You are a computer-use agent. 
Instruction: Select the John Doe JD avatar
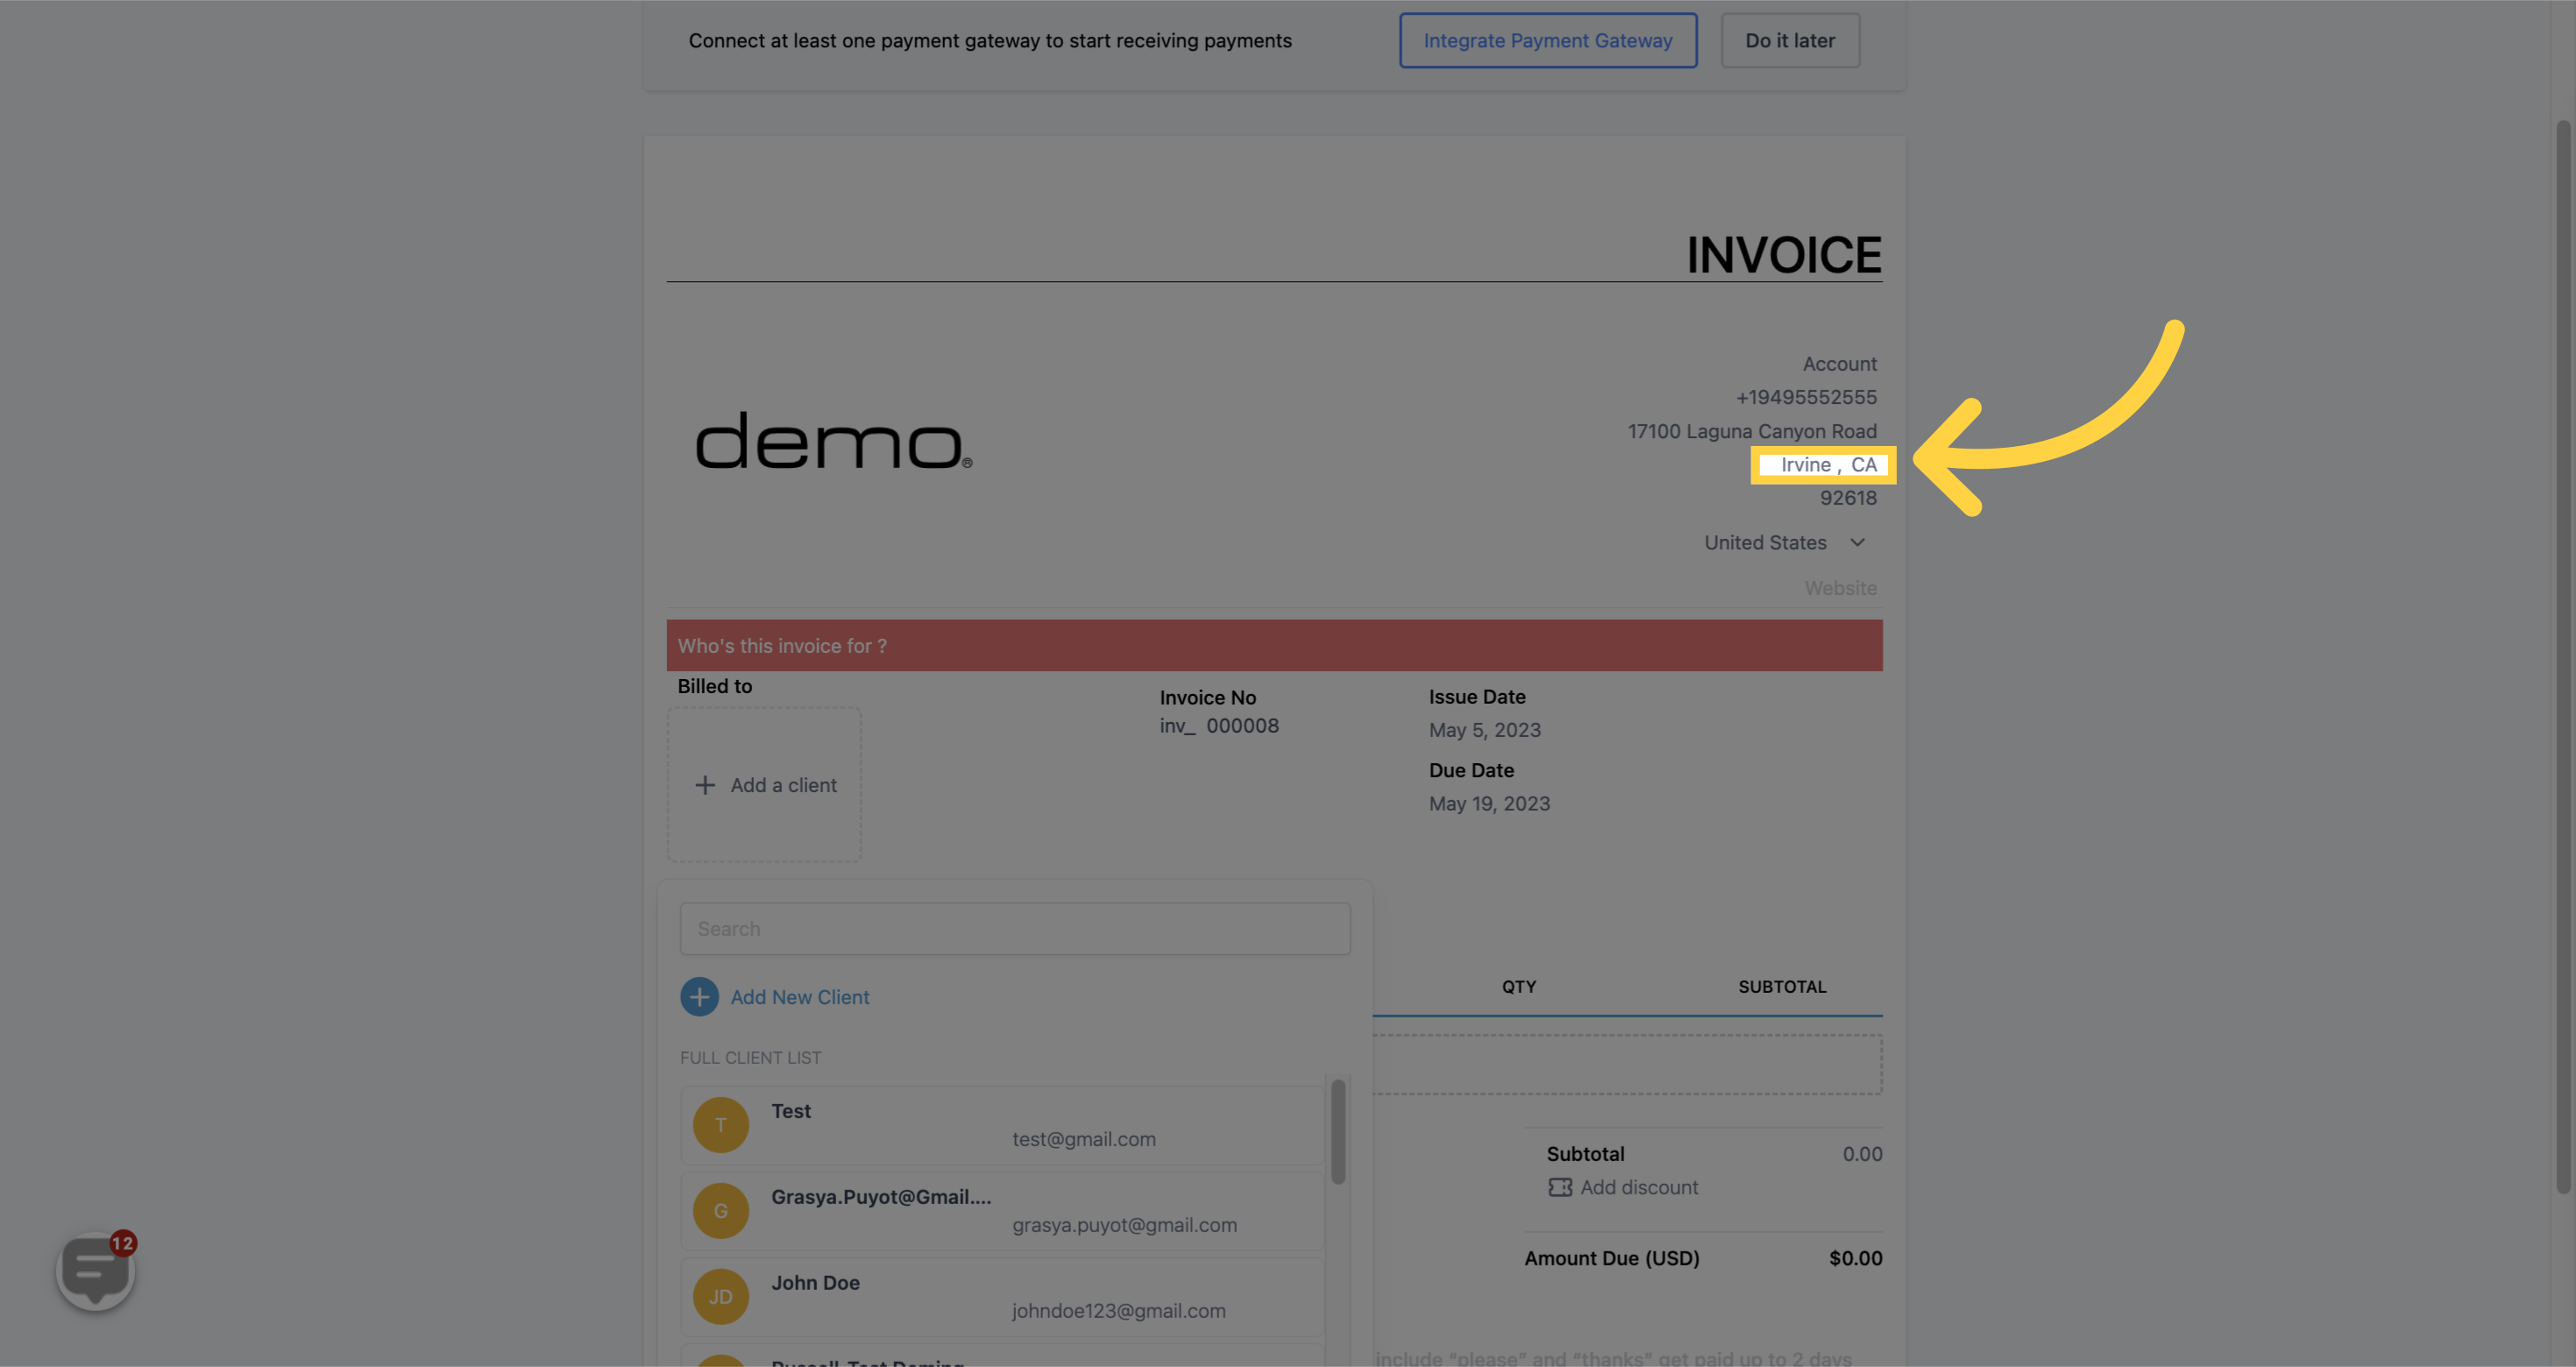720,1297
